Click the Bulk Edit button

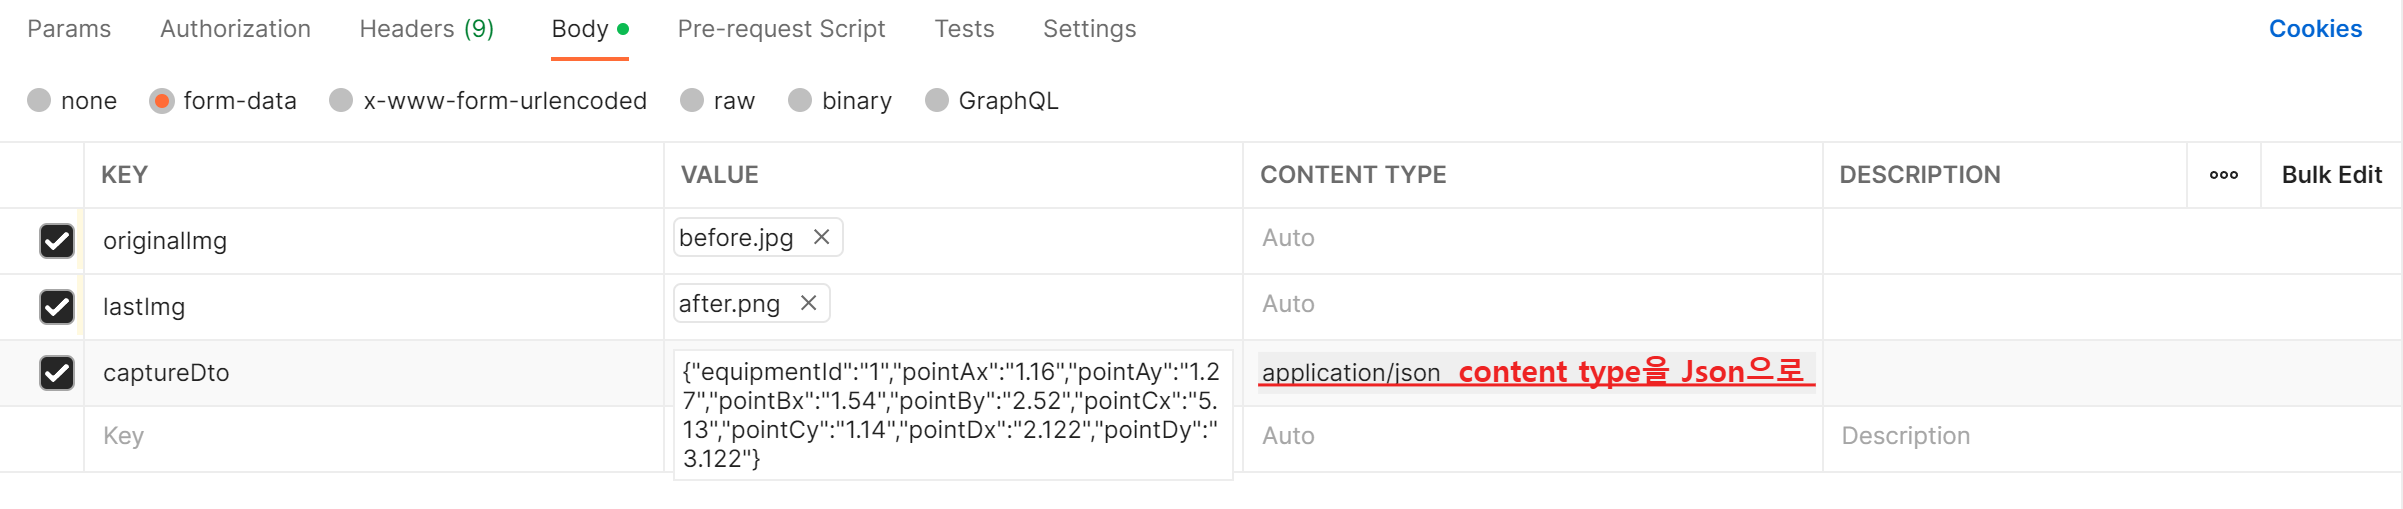click(2331, 175)
